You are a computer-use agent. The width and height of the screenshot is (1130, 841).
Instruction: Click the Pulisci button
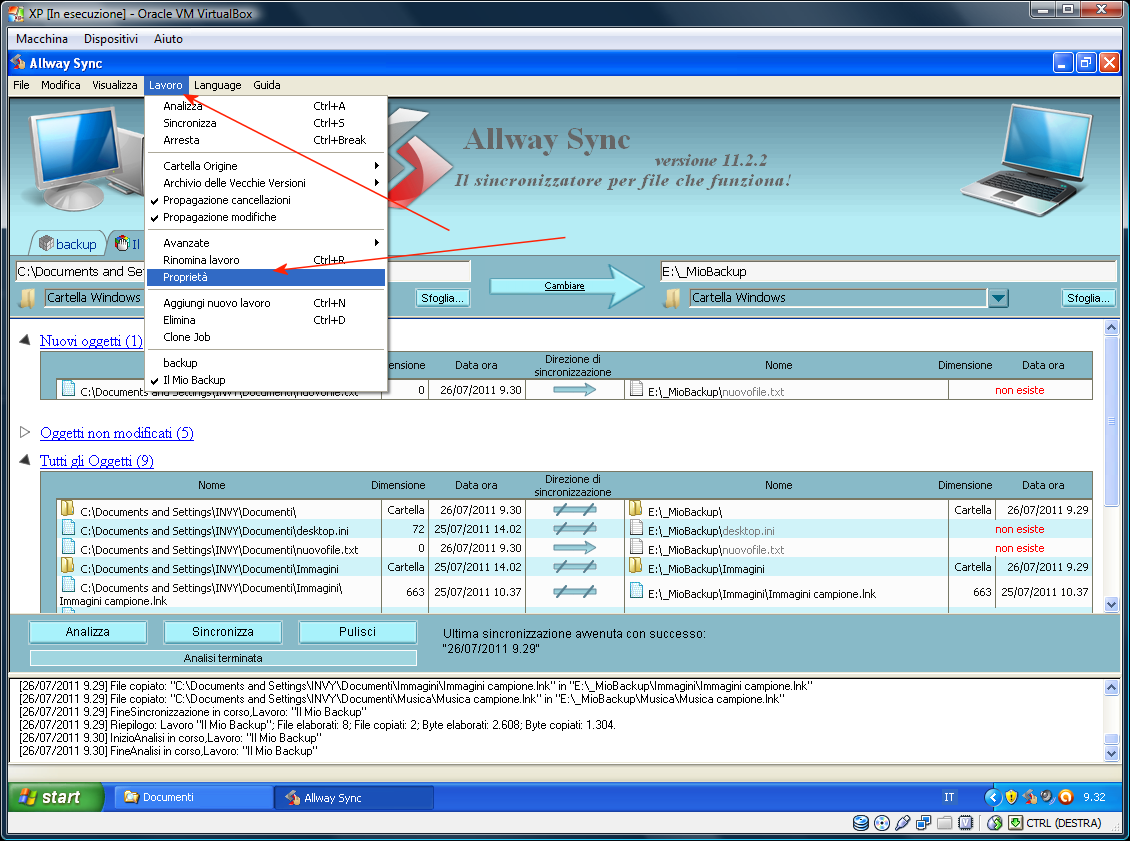pos(357,632)
